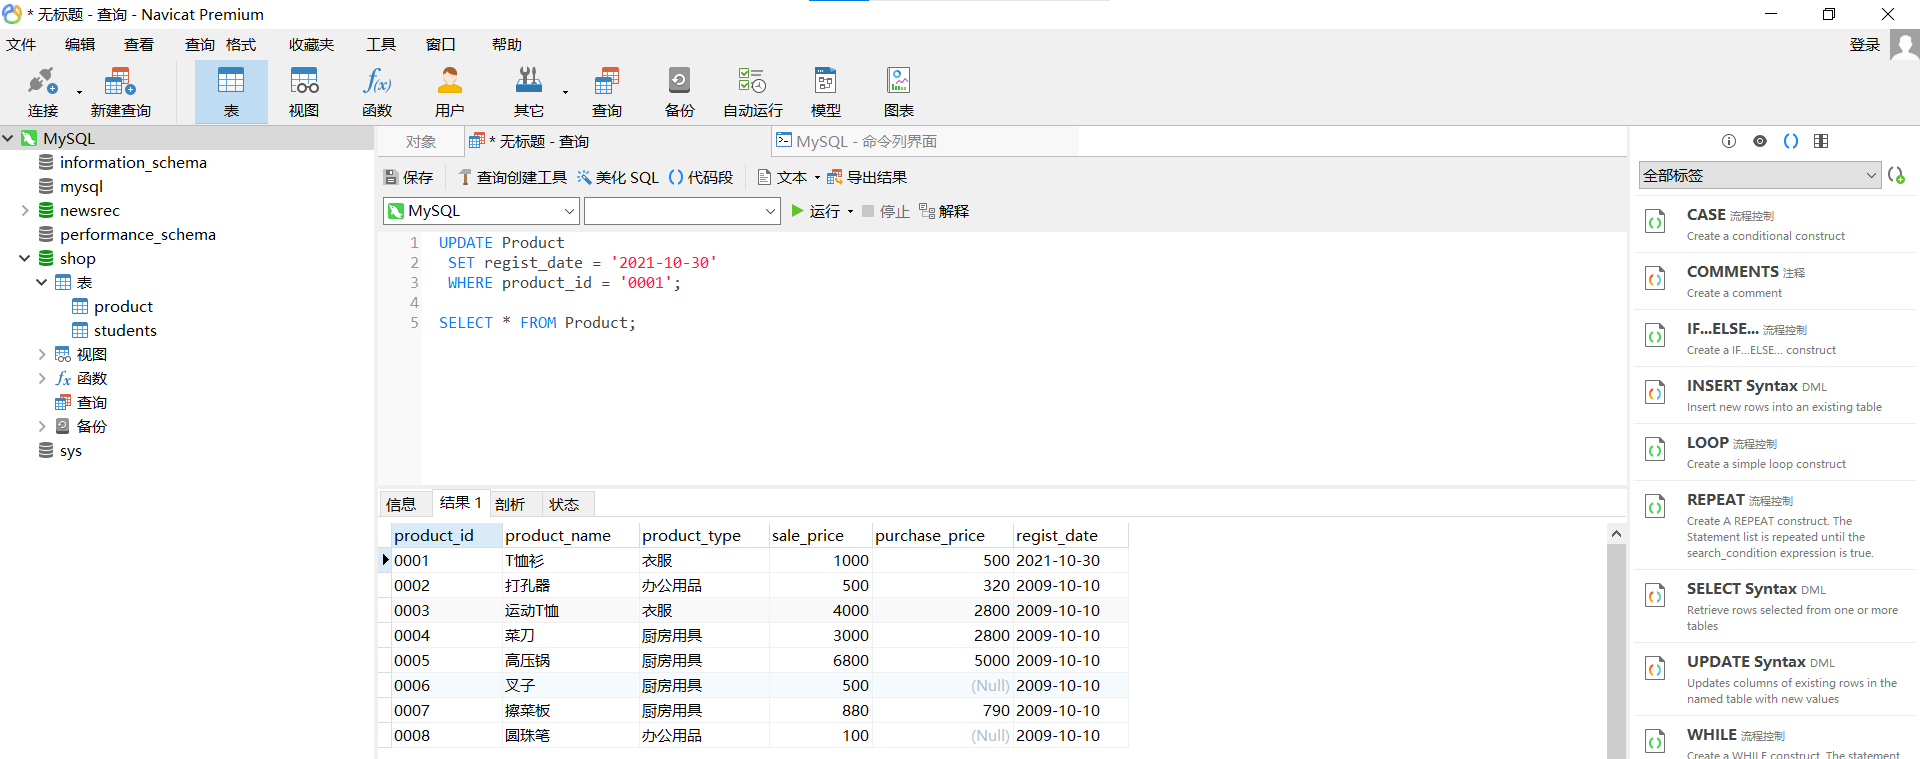Expand the 备份 backup node in tree
Screen dimensions: 1920x759
pos(42,427)
